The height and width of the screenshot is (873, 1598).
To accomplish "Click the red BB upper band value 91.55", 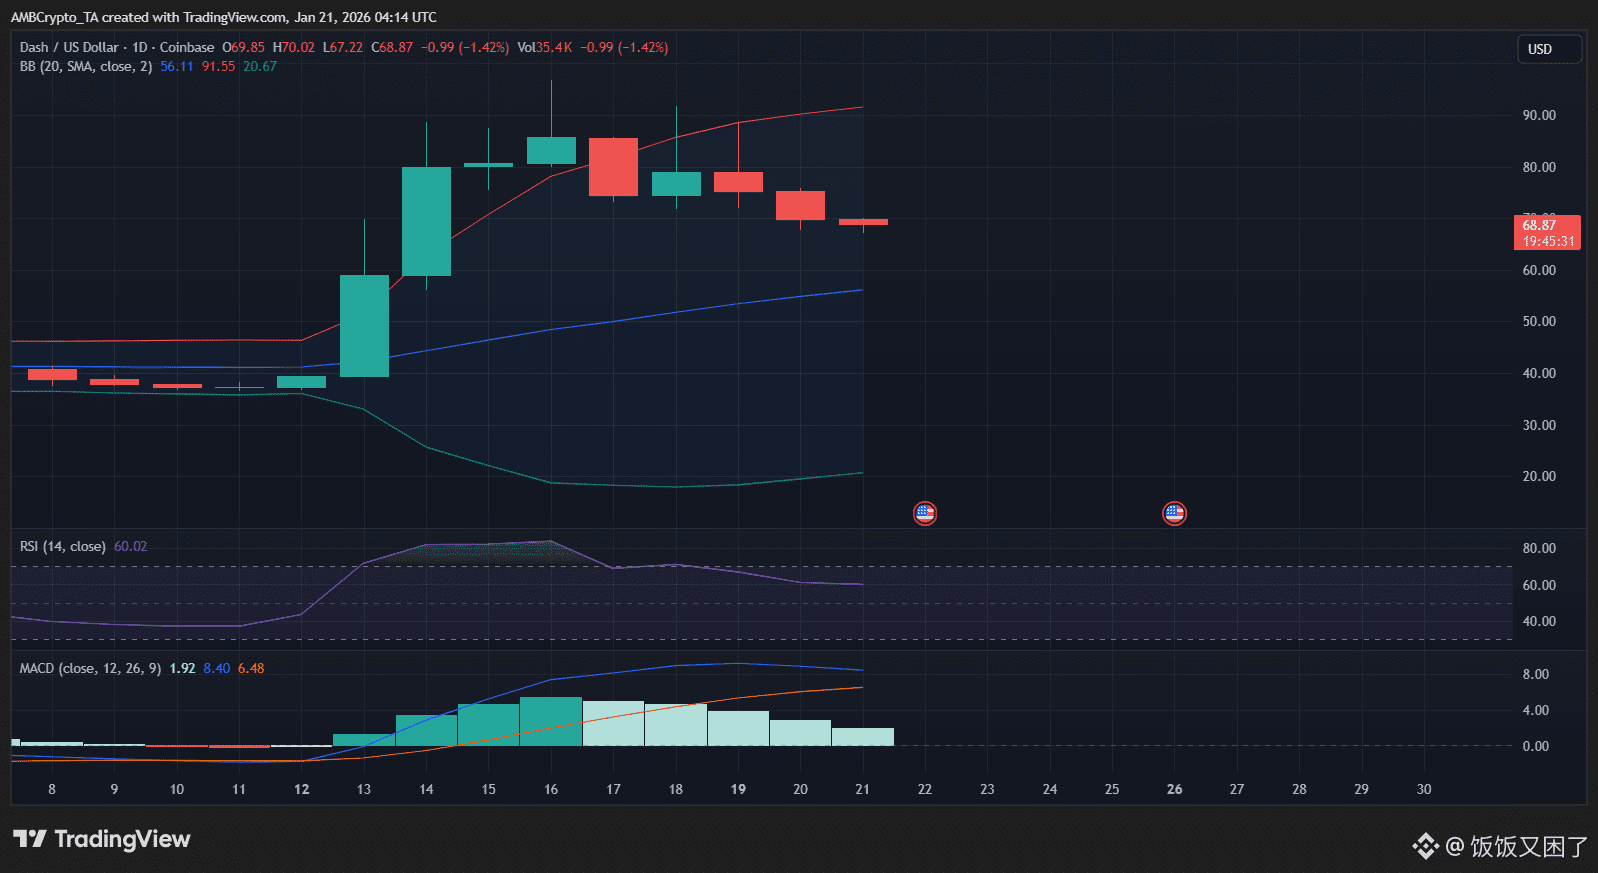I will pos(218,66).
